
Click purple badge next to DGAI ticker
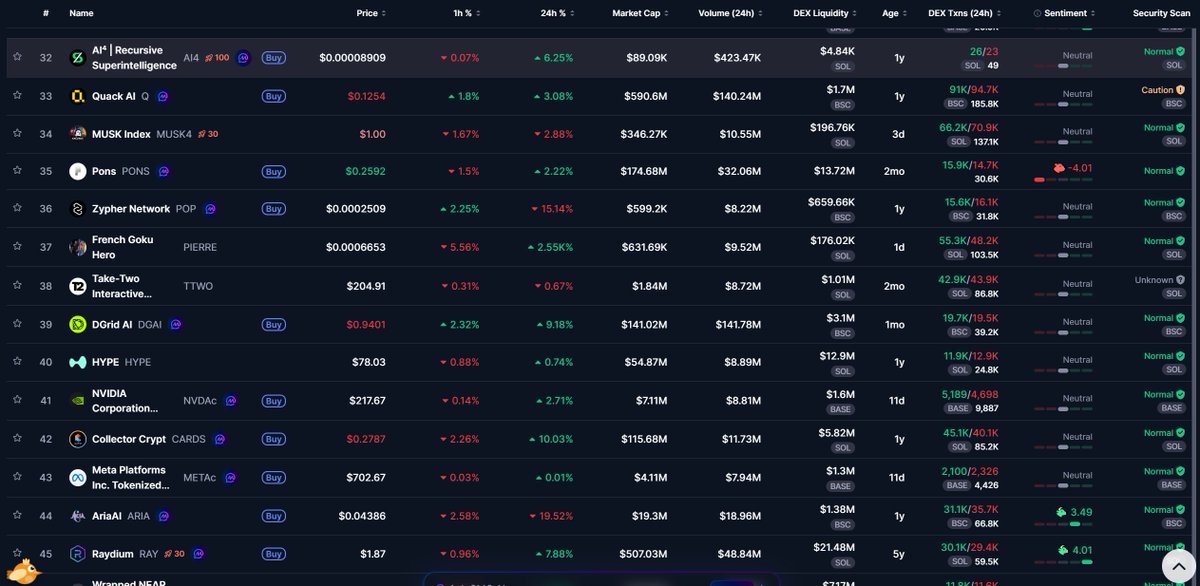pyautogui.click(x=175, y=324)
